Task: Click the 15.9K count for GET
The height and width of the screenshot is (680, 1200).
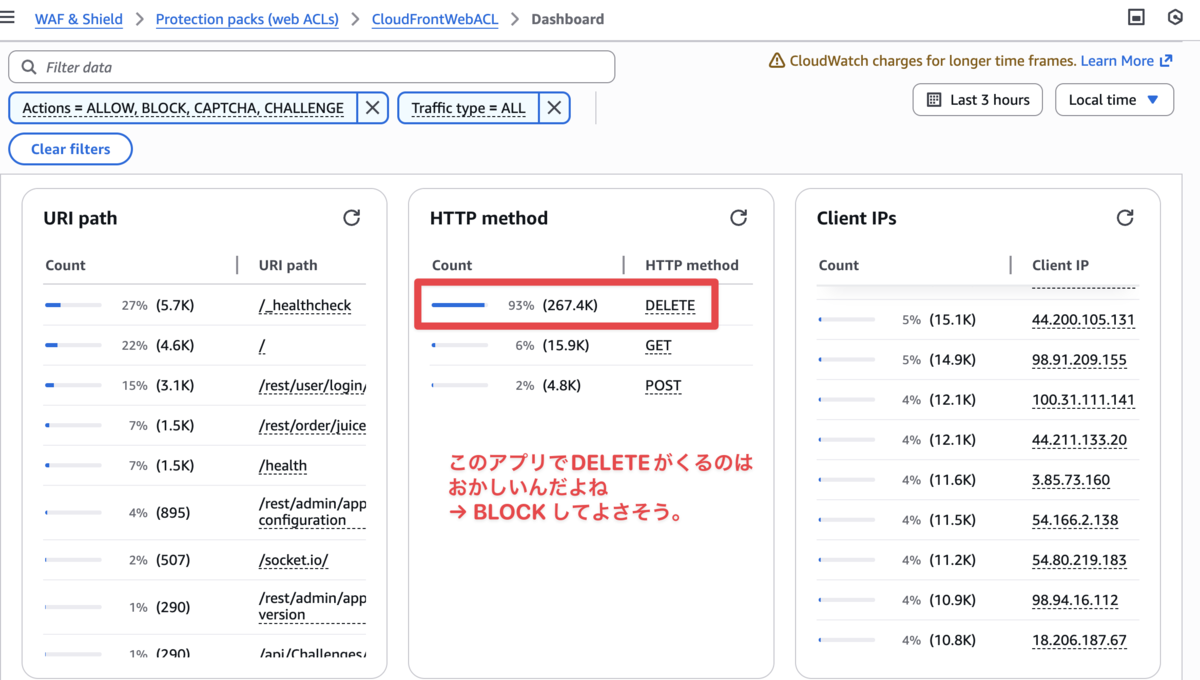Action: 566,345
